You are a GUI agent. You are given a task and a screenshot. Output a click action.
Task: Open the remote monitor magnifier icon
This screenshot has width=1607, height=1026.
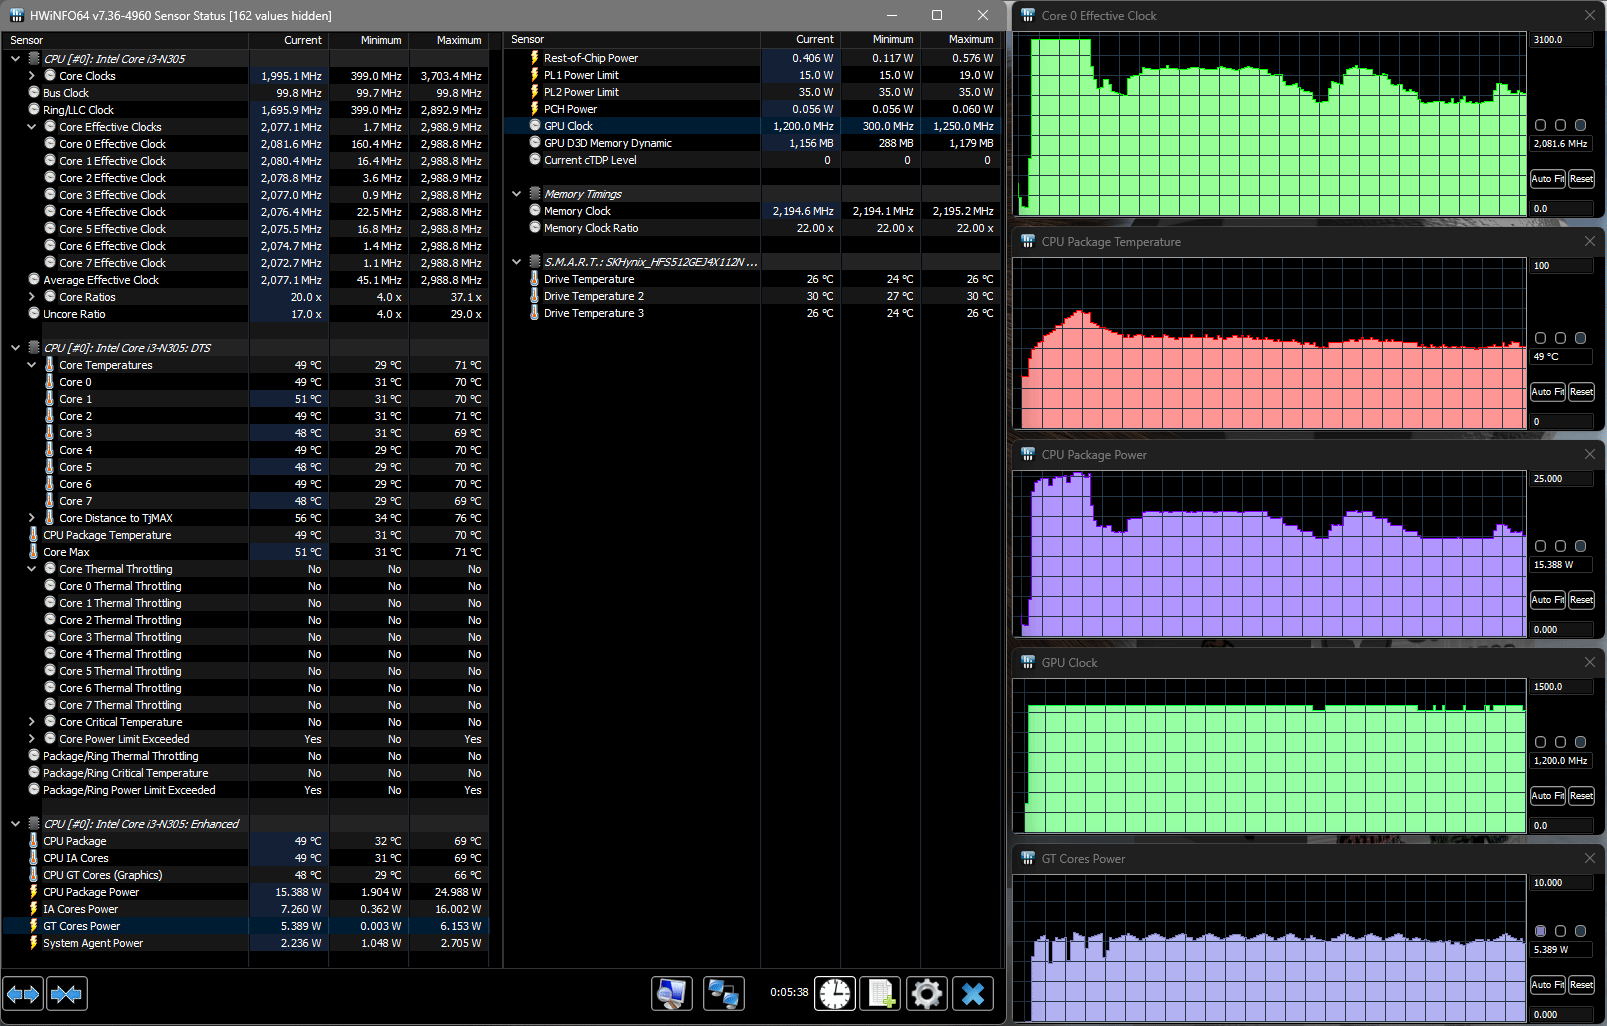672,993
